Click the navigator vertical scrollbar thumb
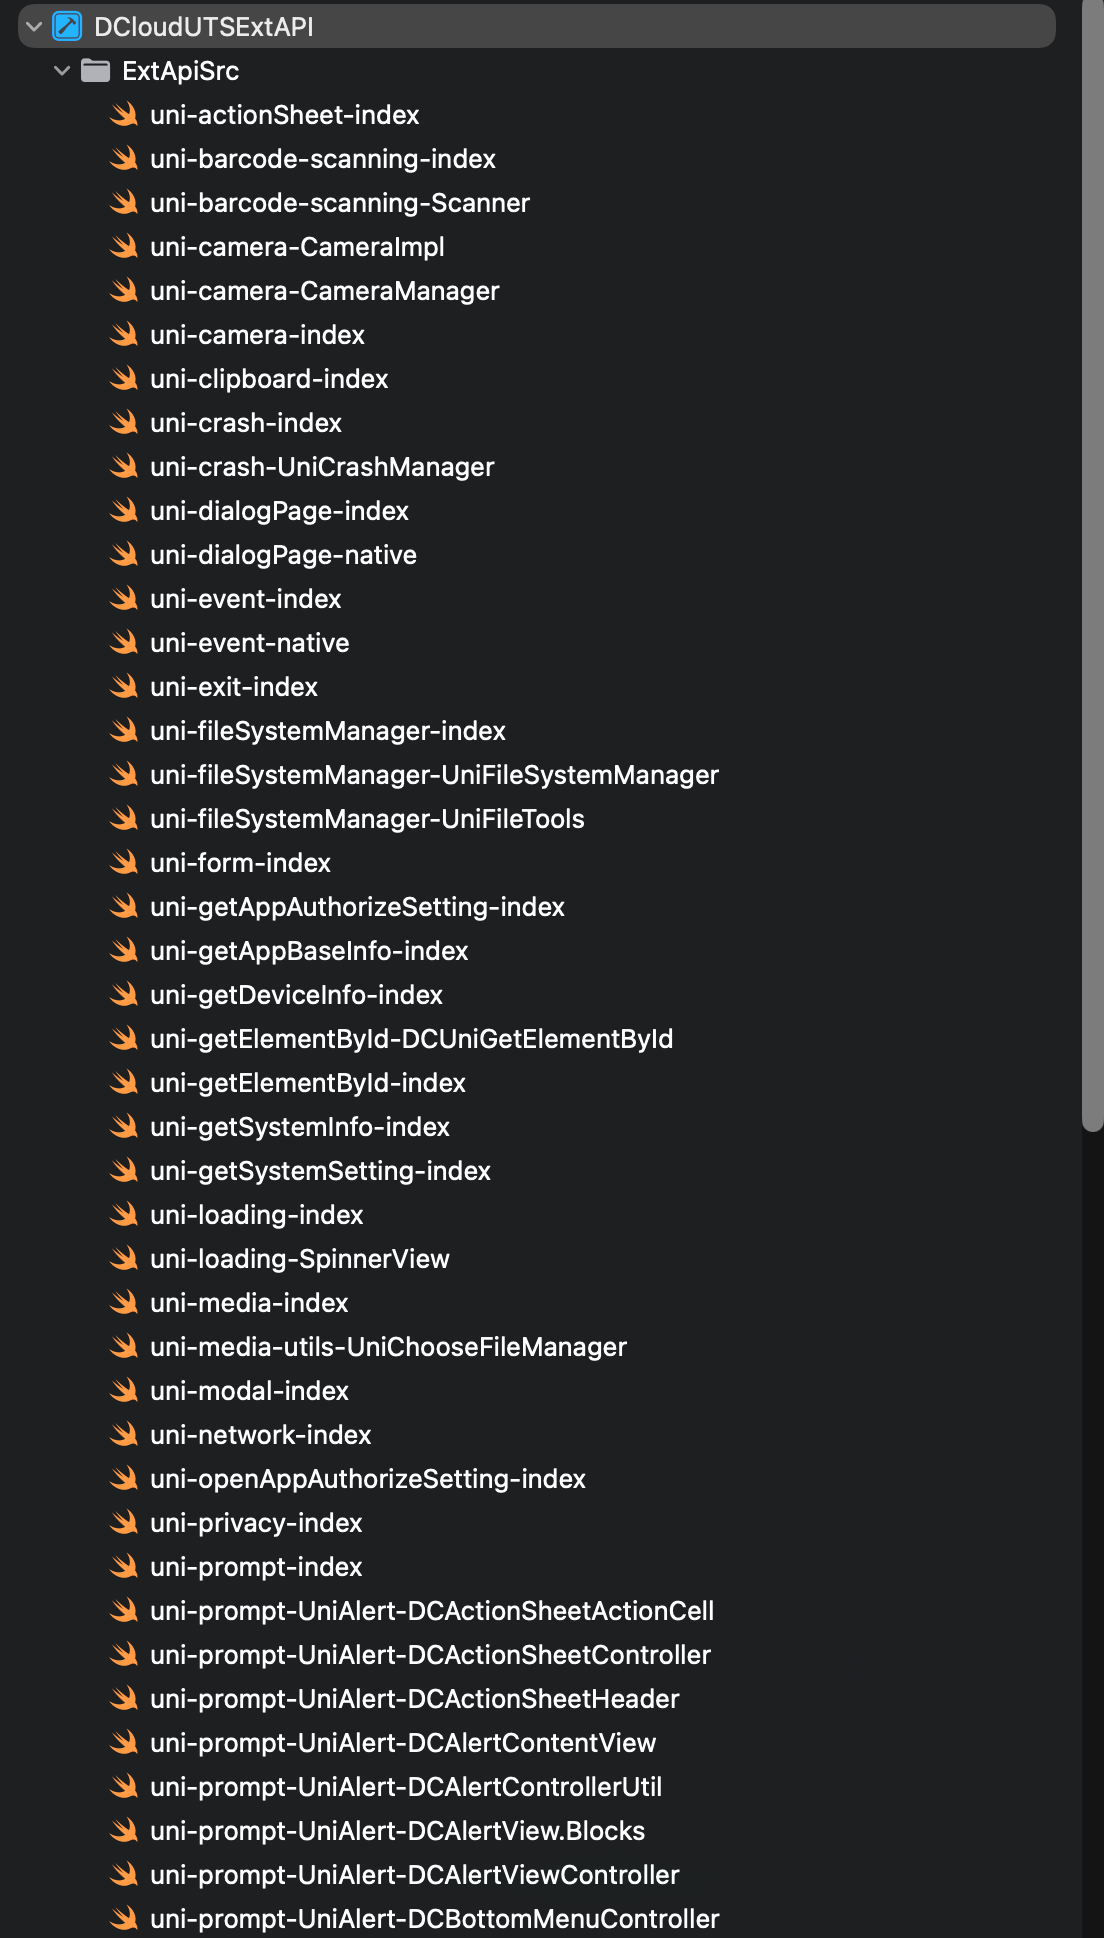1104x1938 pixels. [1092, 566]
